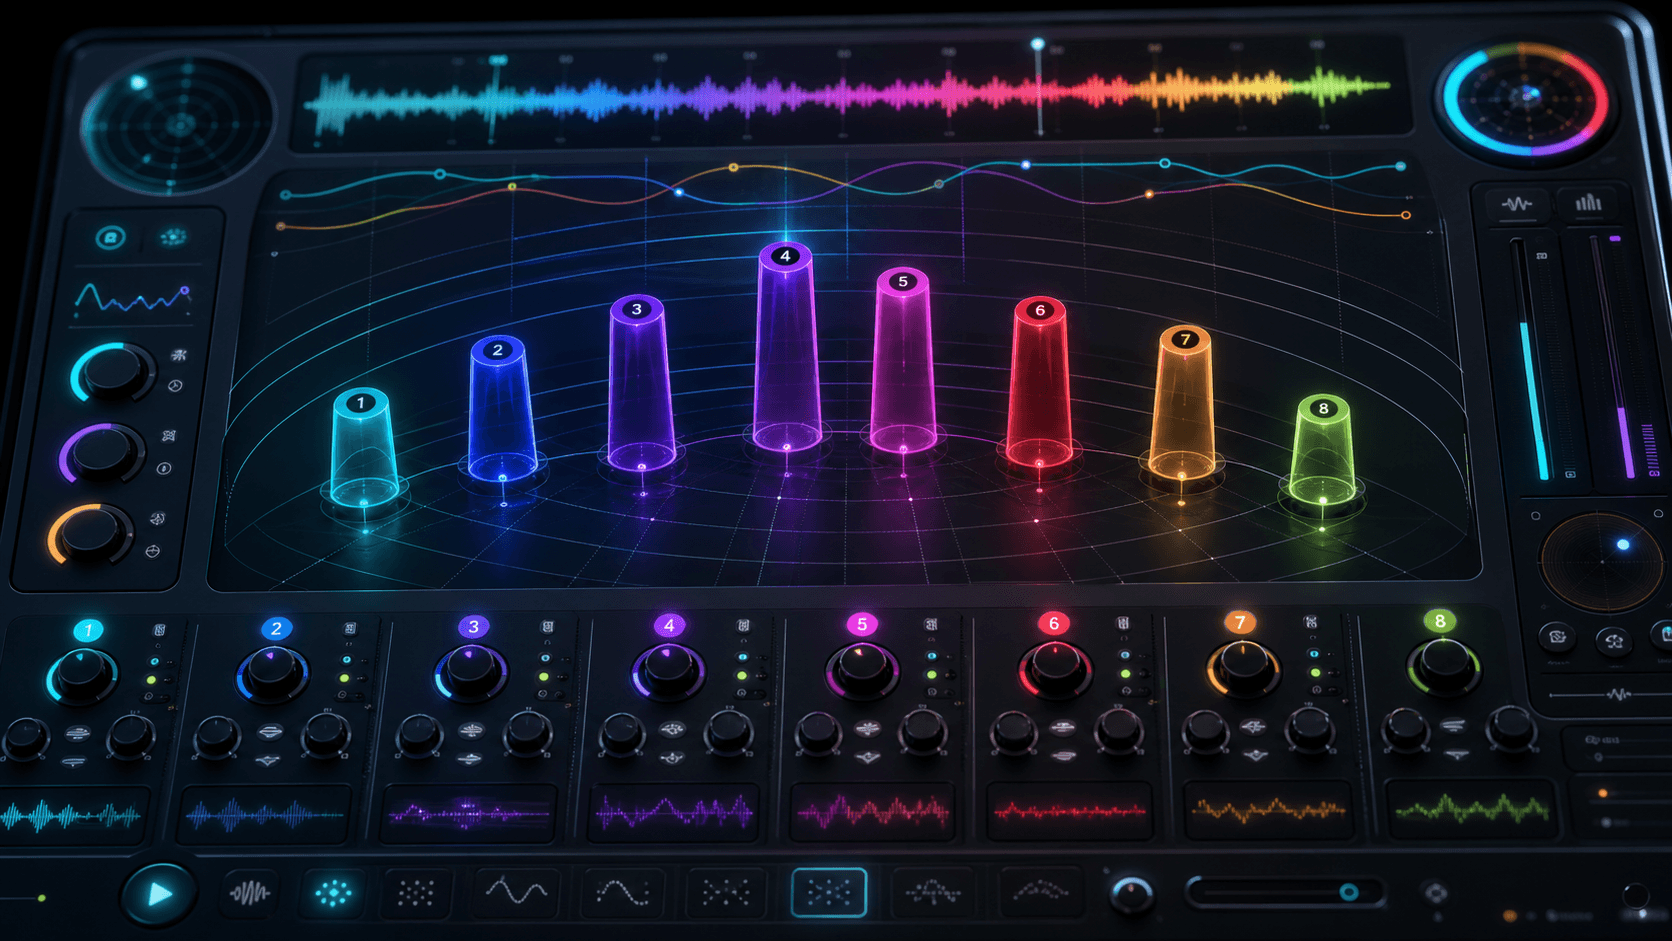Click channel 6 main red-ringed knob
Screen dimensions: 1672x941
[1056, 669]
